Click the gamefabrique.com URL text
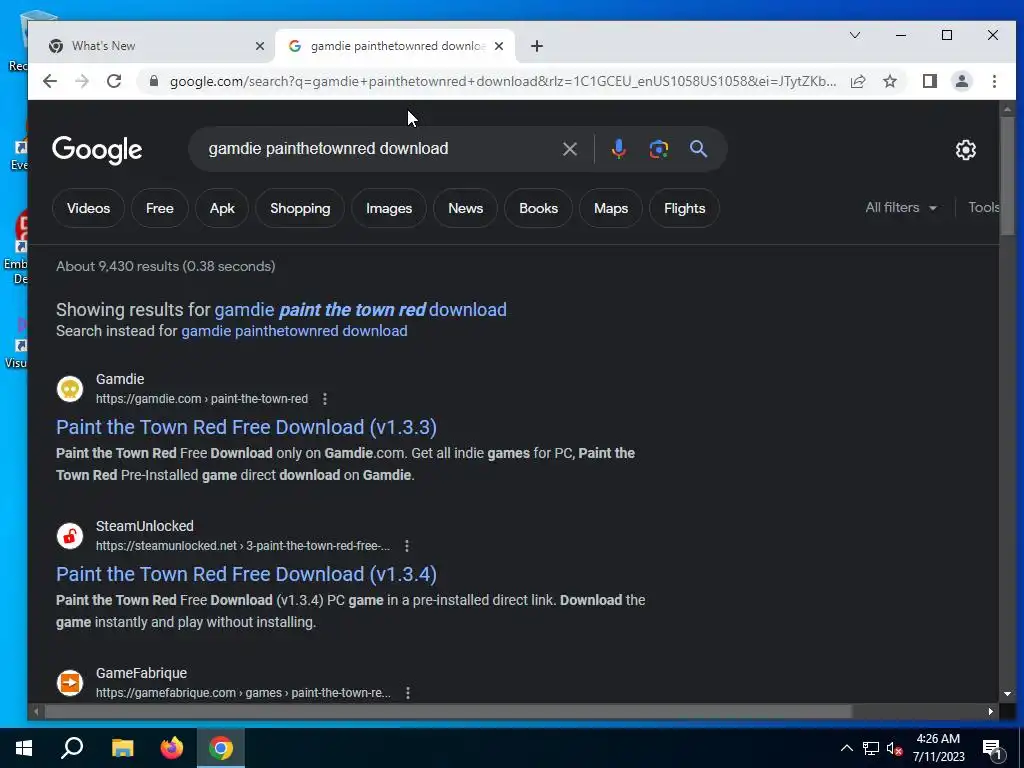This screenshot has width=1024, height=768. [x=243, y=692]
